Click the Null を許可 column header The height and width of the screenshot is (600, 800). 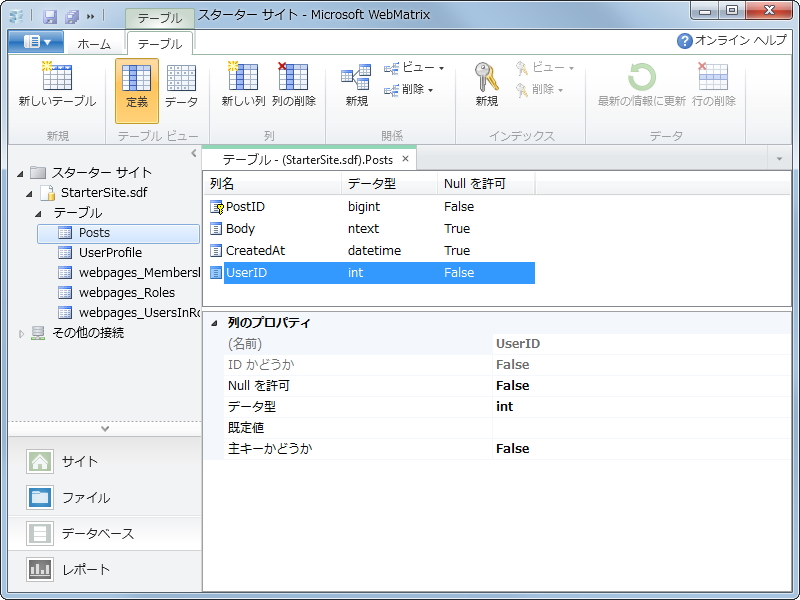tap(486, 184)
